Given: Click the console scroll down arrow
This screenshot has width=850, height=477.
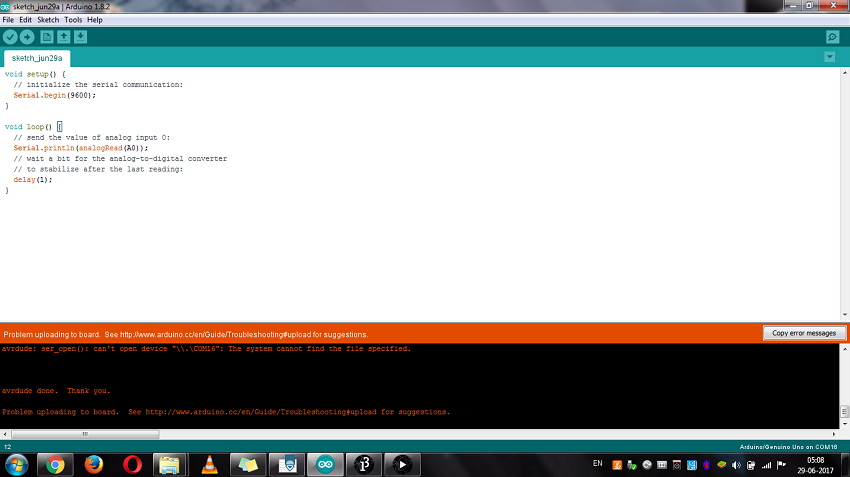Looking at the screenshot, I should point(845,424).
